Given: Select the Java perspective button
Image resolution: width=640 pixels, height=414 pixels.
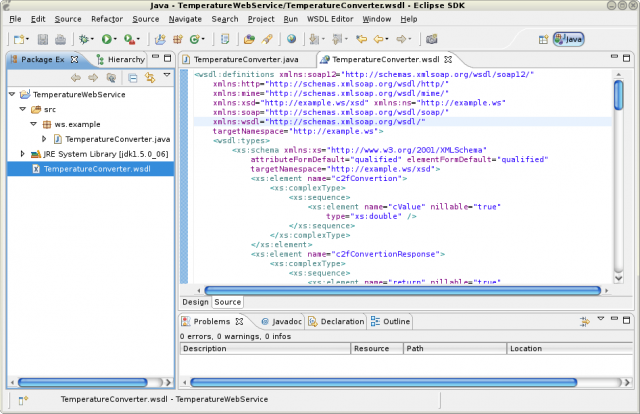Looking at the screenshot, I should pos(569,39).
